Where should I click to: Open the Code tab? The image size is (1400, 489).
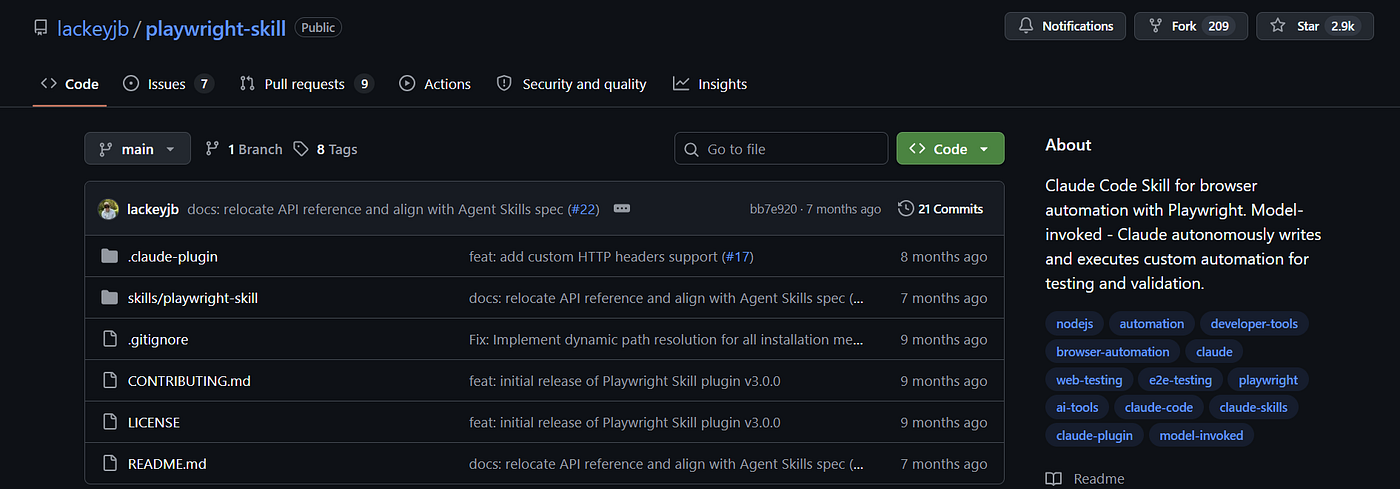[x=70, y=84]
